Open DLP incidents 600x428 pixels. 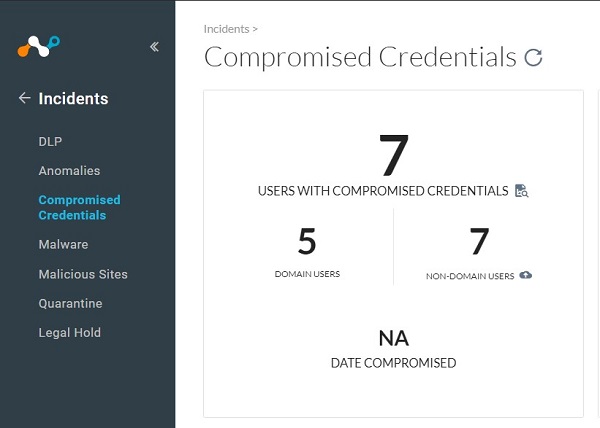(x=50, y=141)
